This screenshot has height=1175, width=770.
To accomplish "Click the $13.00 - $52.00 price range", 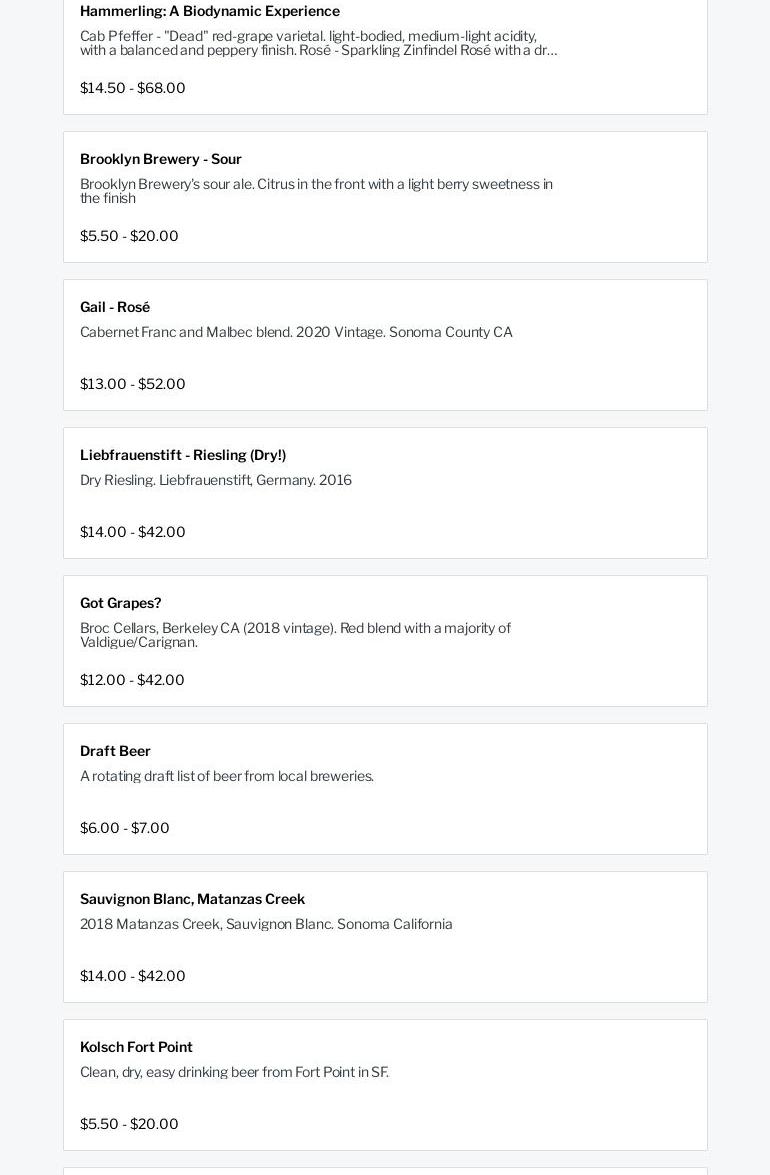I will (132, 384).
